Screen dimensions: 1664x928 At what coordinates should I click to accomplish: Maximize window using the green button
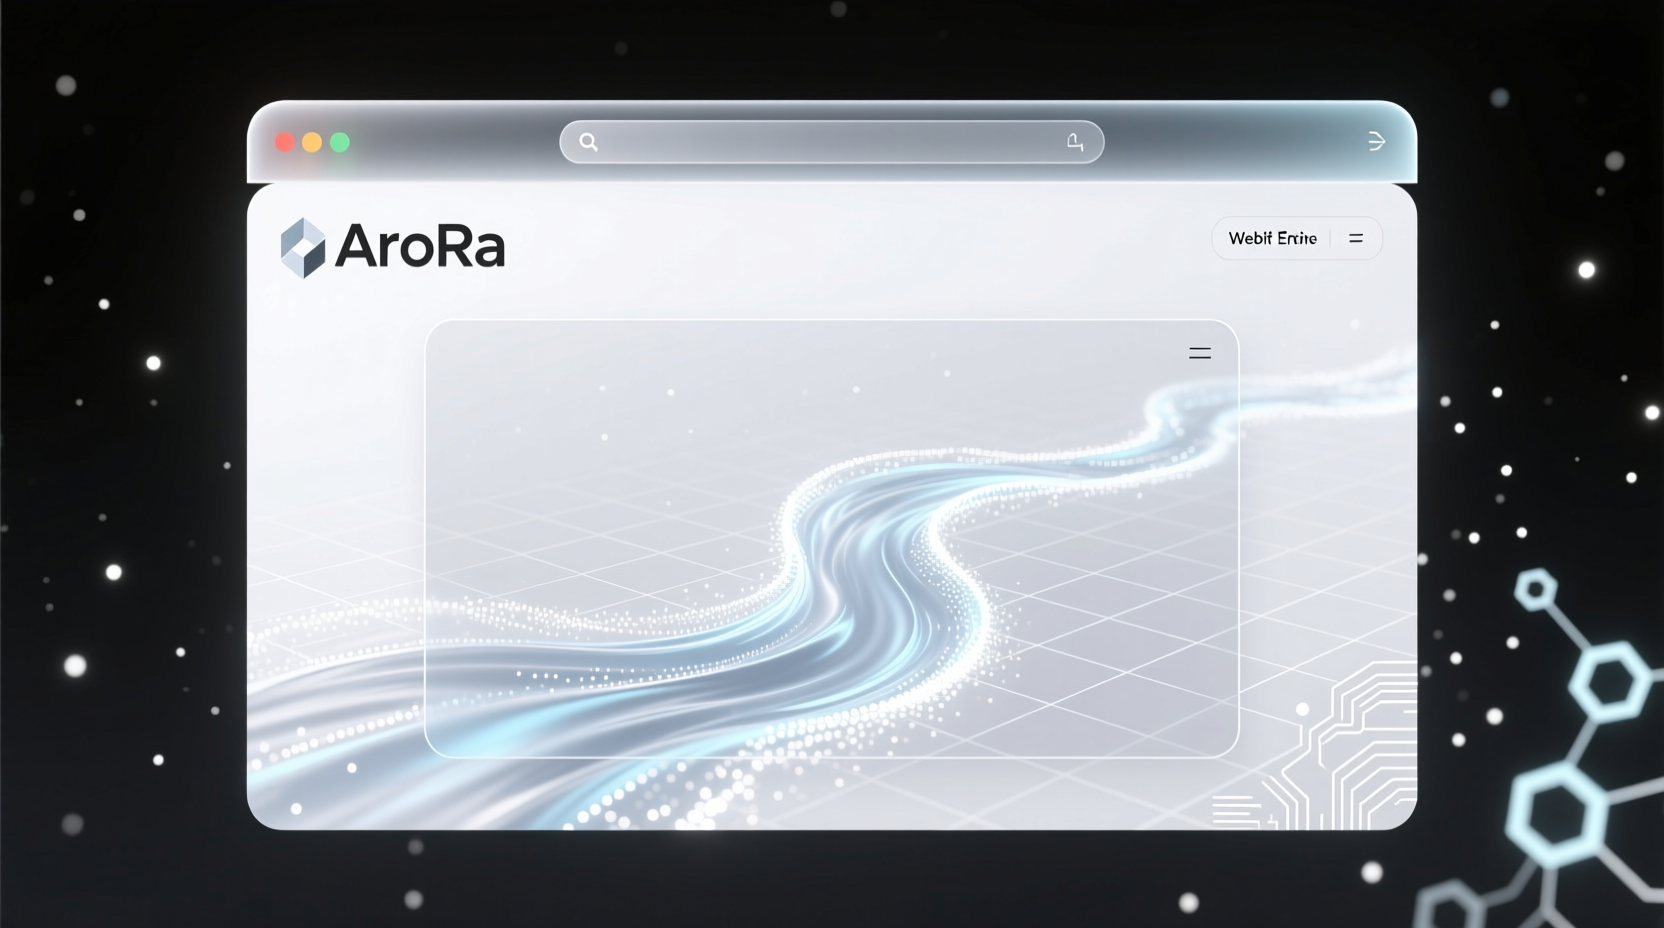pyautogui.click(x=340, y=142)
